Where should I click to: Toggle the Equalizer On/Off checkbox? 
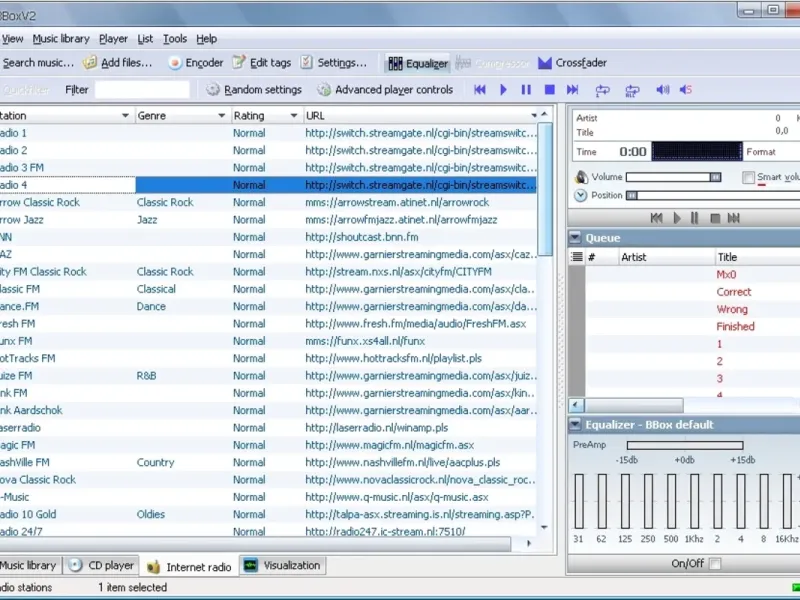tap(714, 564)
